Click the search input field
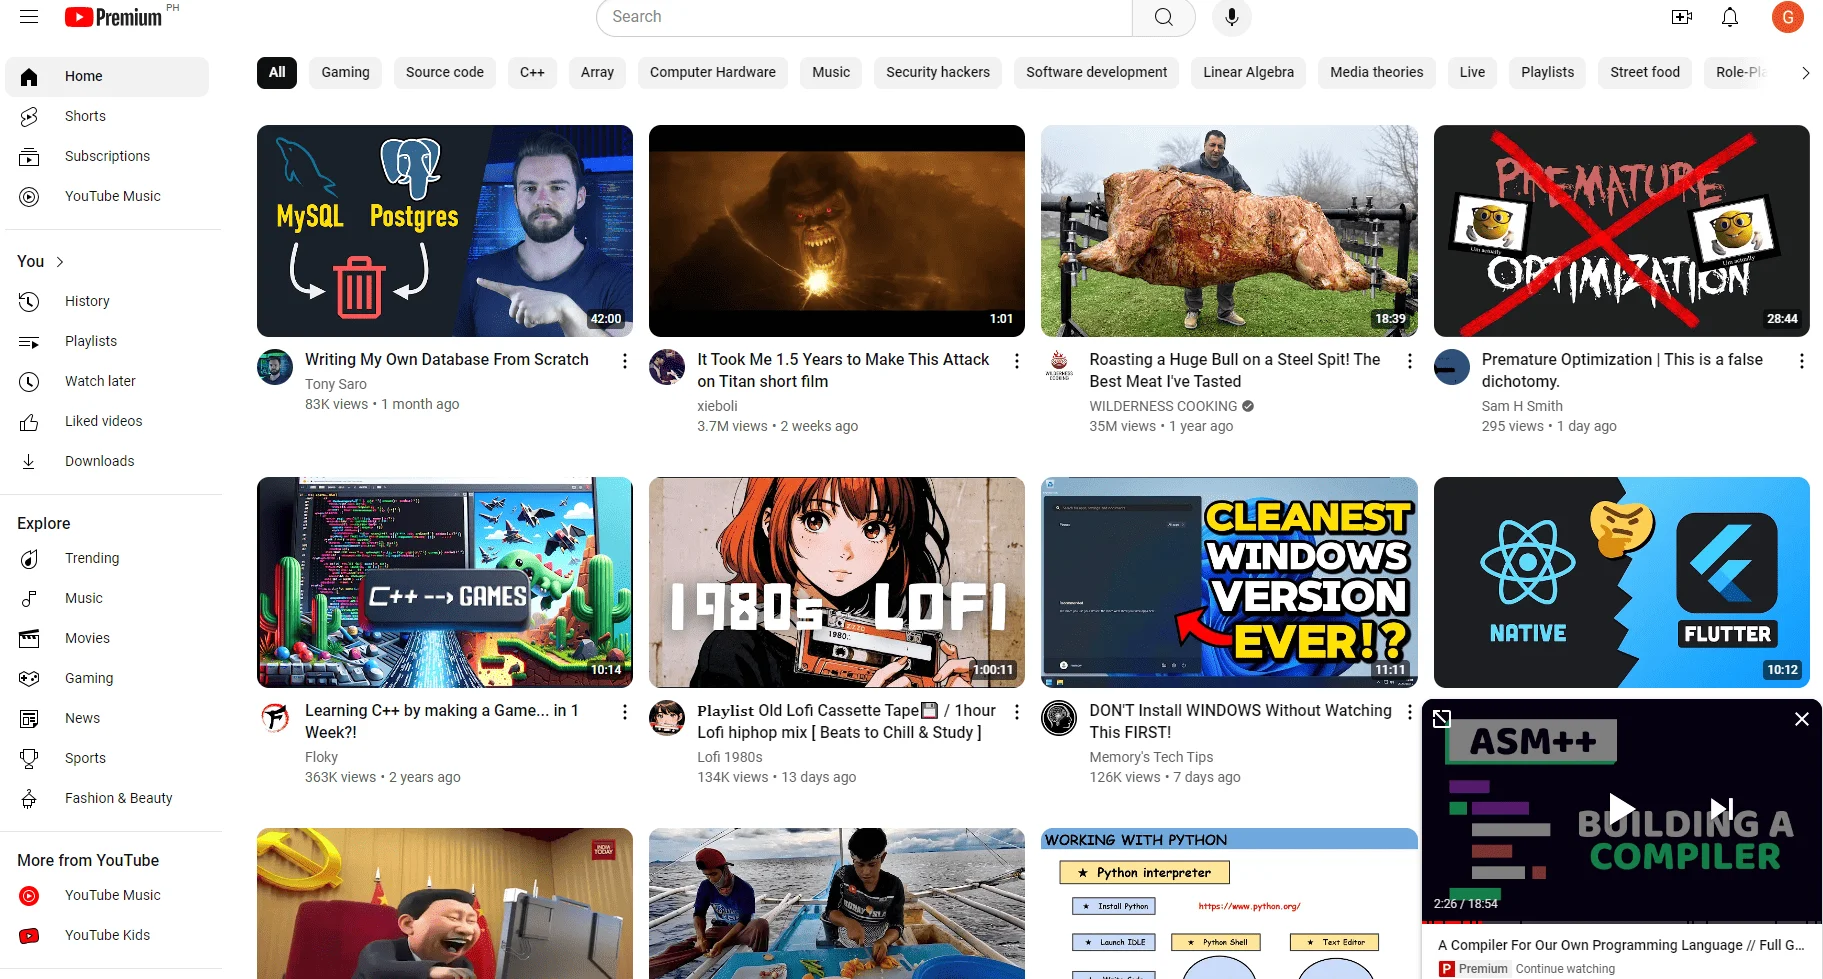 (x=865, y=17)
